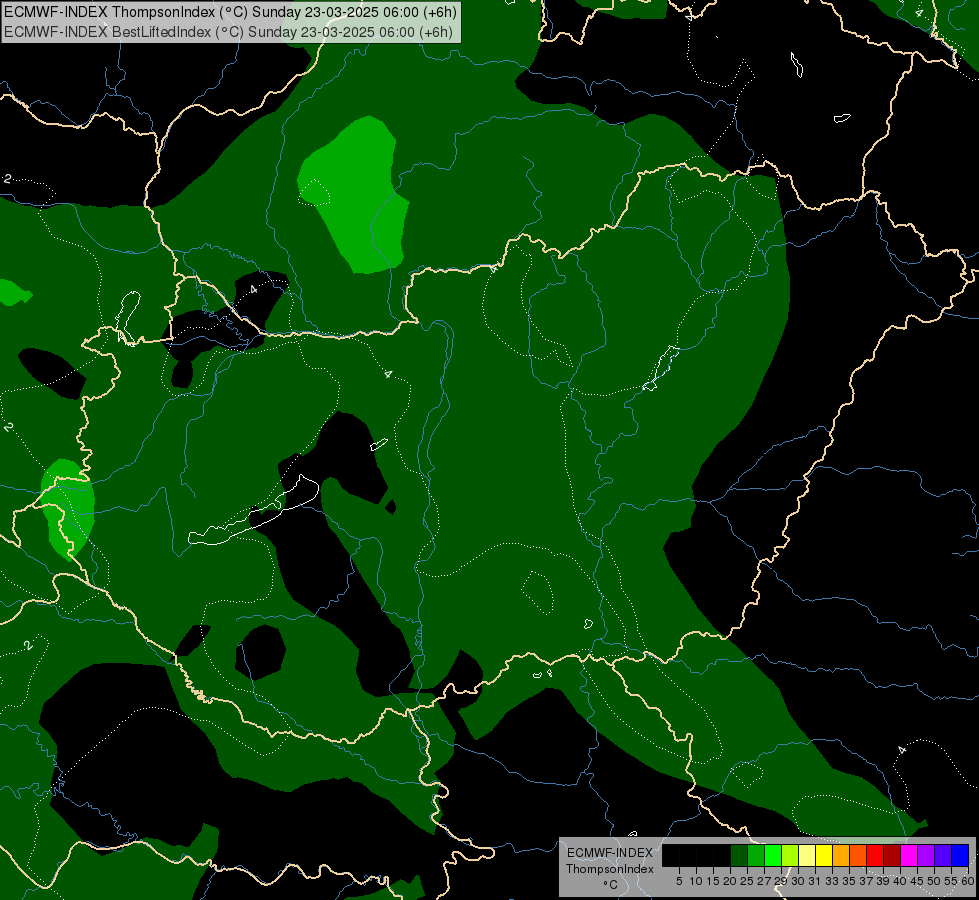This screenshot has height=900, width=979.
Task: Select the bright green 27–29 legend swatch
Action: pyautogui.click(x=773, y=855)
